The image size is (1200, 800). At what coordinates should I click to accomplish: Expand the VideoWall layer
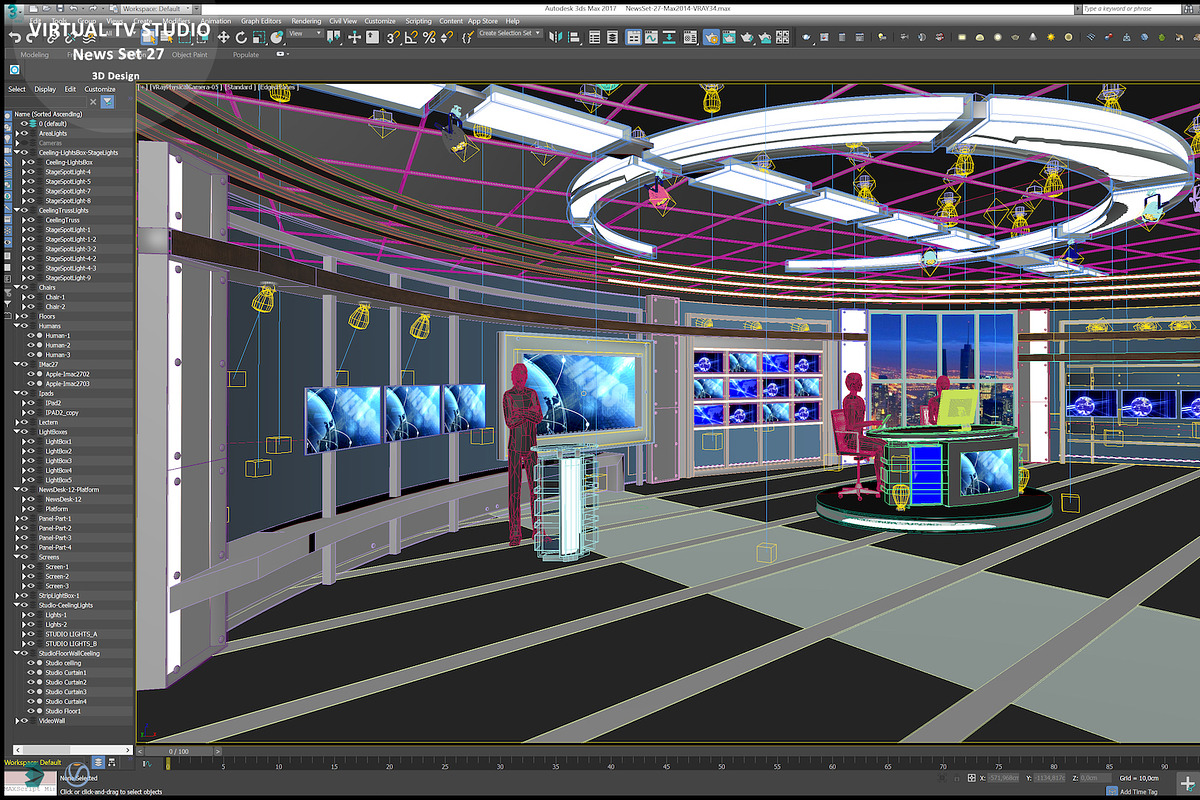pos(16,720)
